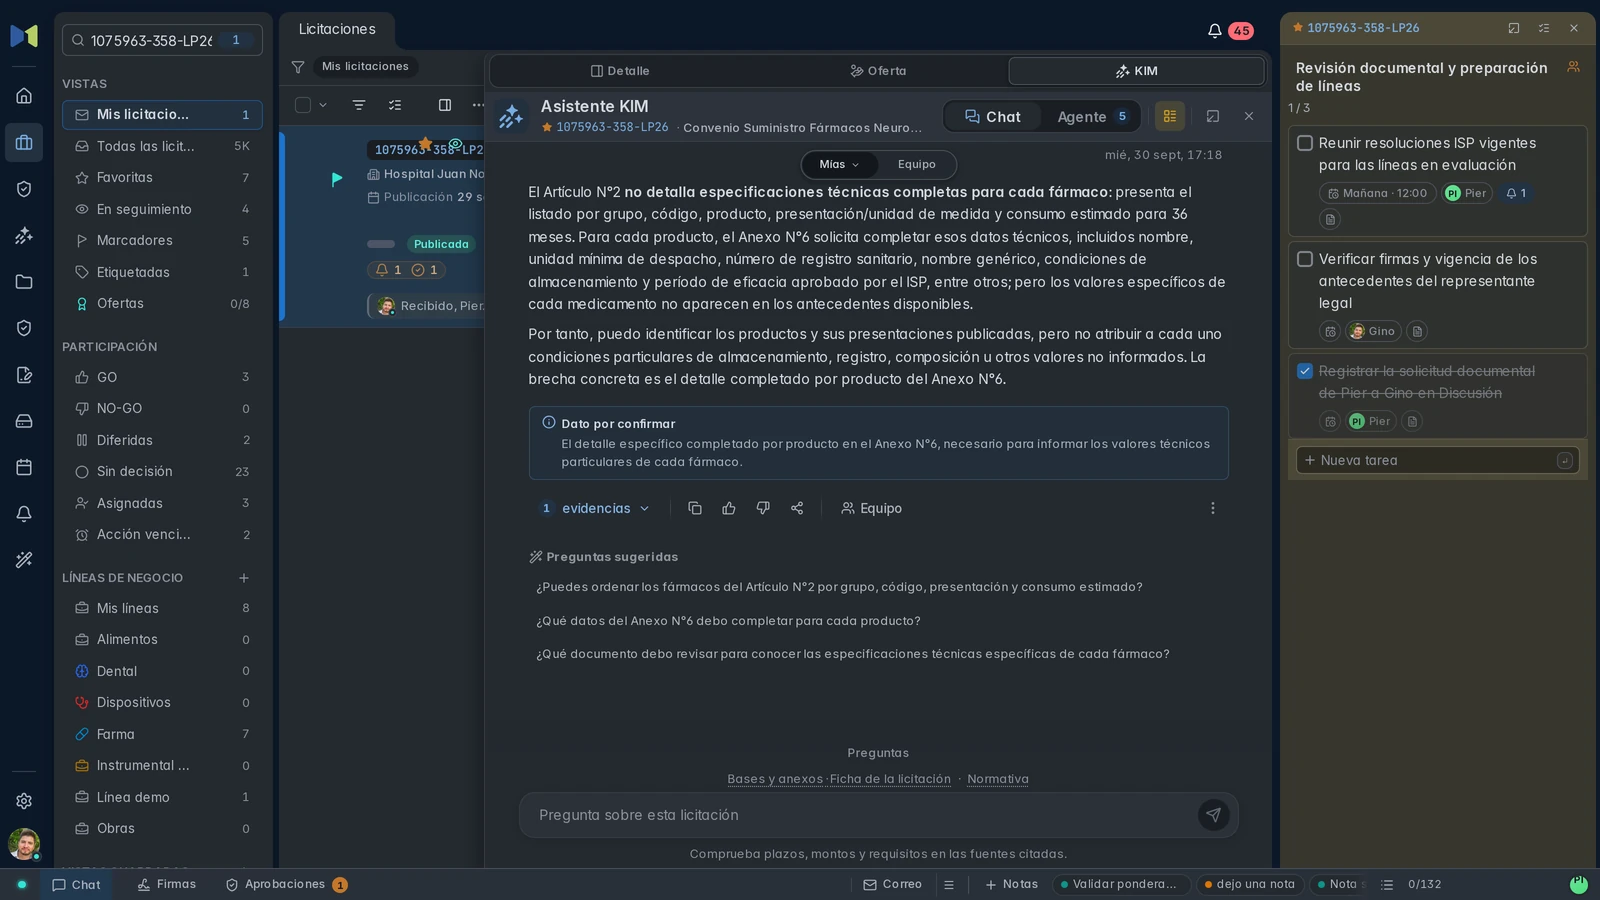The width and height of the screenshot is (1600, 900).
Task: Add a business line with the plus icon
Action: (x=244, y=578)
